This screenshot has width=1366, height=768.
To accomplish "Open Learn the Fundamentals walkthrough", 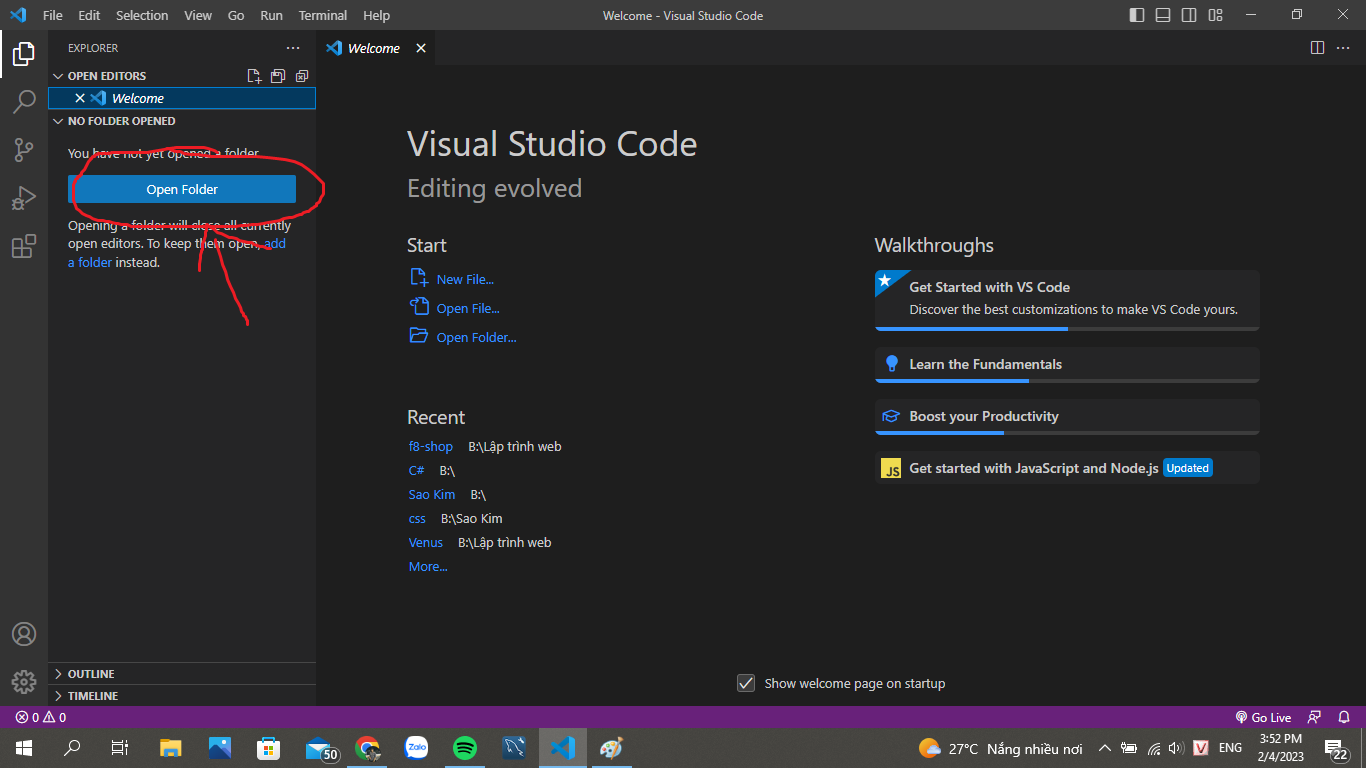I will [1067, 365].
